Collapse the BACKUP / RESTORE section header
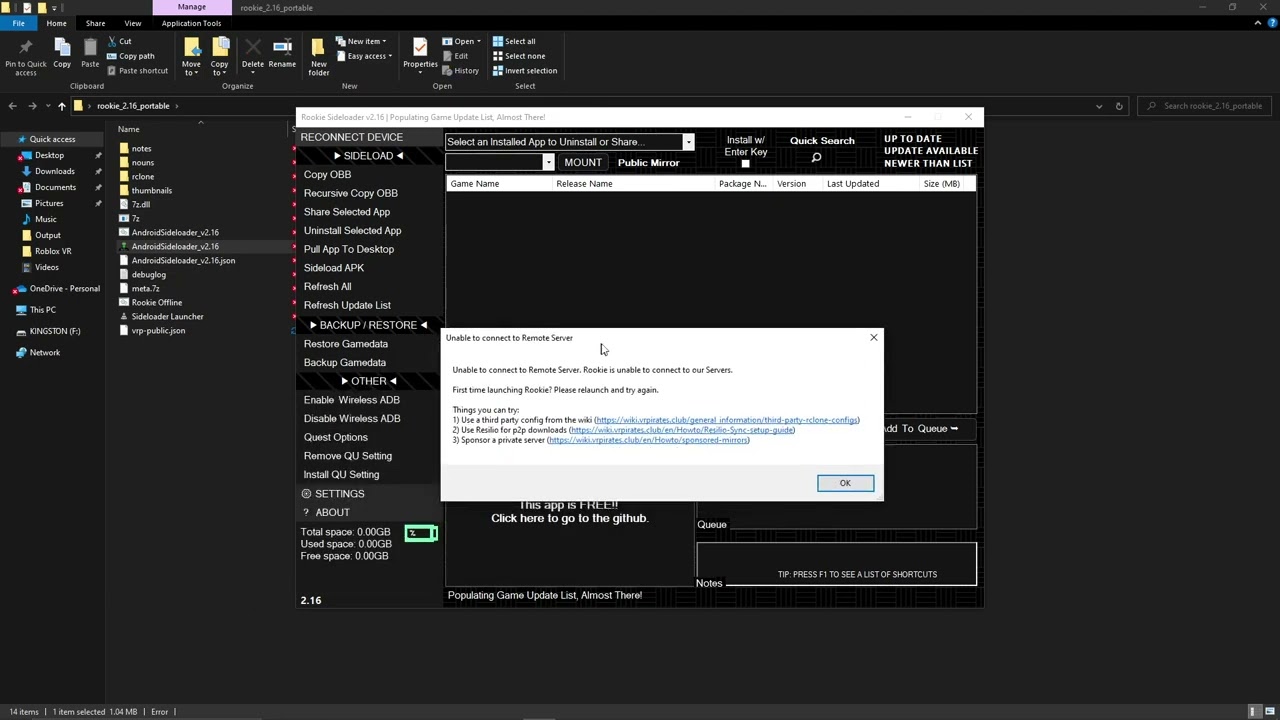 tap(368, 325)
